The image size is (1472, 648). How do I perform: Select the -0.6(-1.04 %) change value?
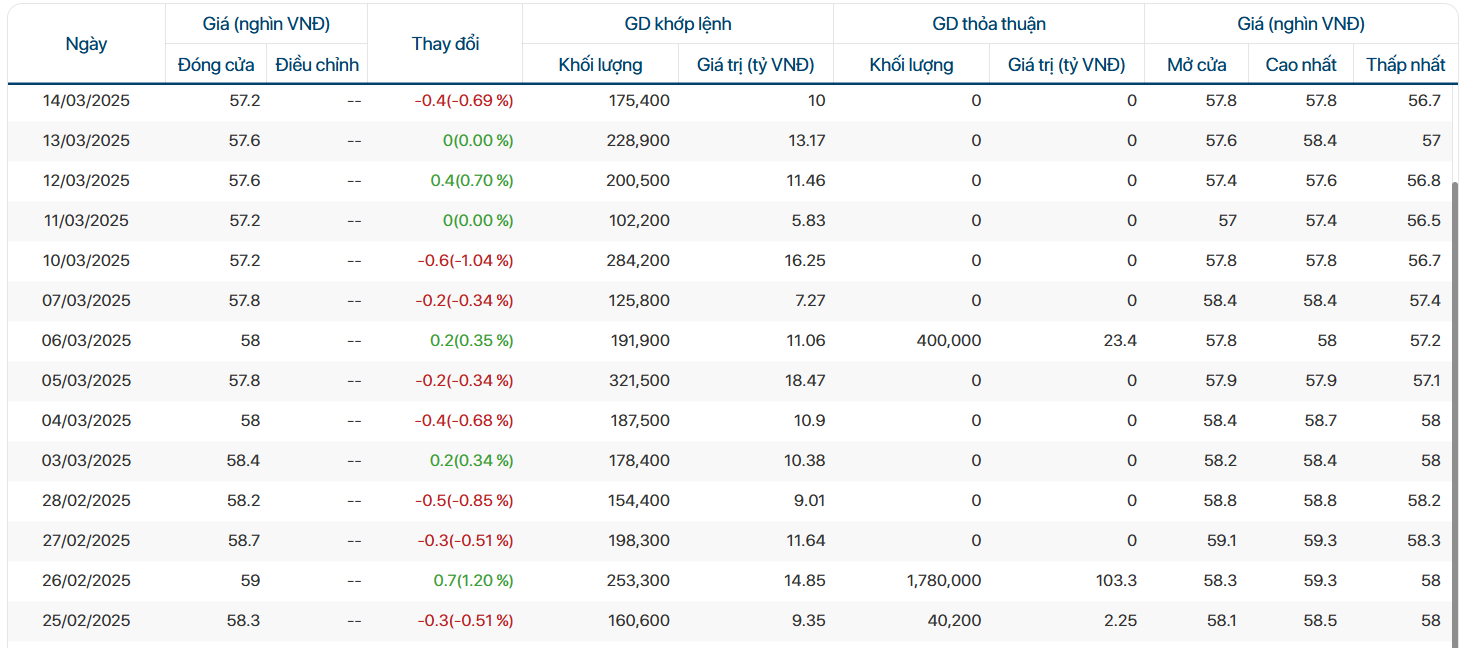pos(465,261)
